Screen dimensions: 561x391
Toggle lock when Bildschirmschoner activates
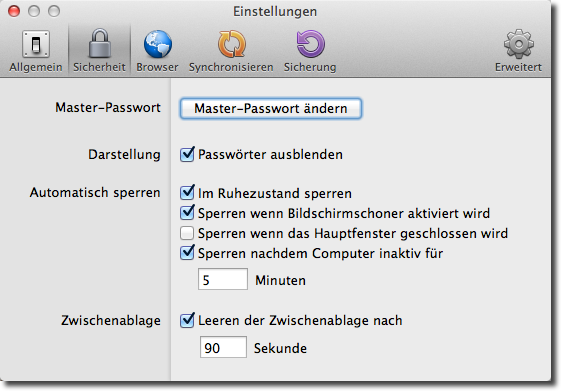(x=187, y=213)
